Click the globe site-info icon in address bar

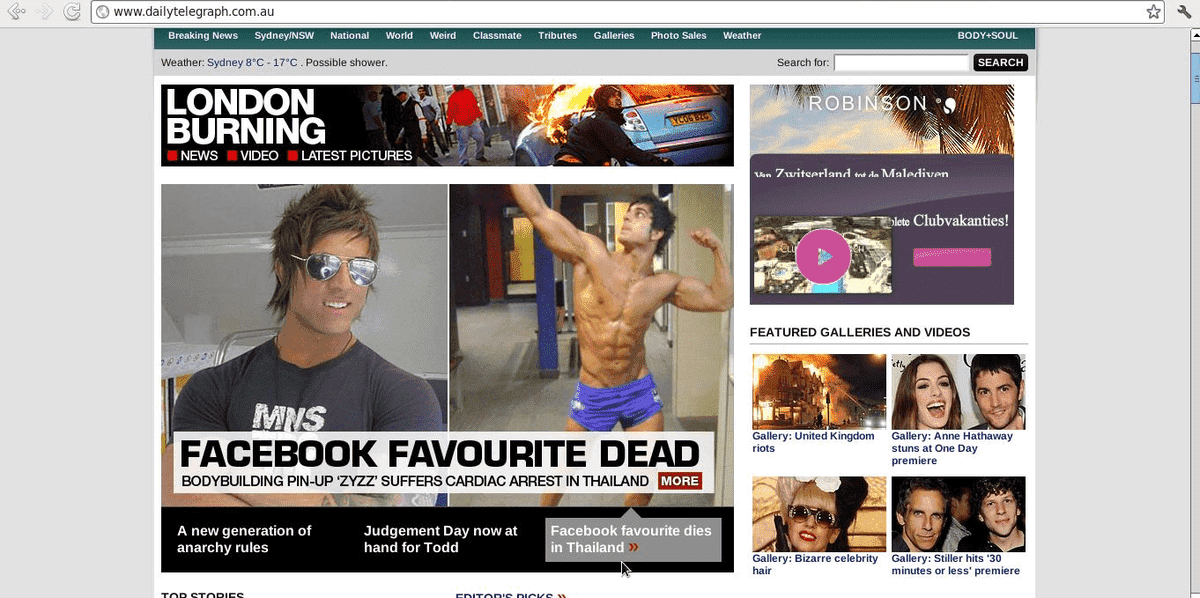coord(102,12)
